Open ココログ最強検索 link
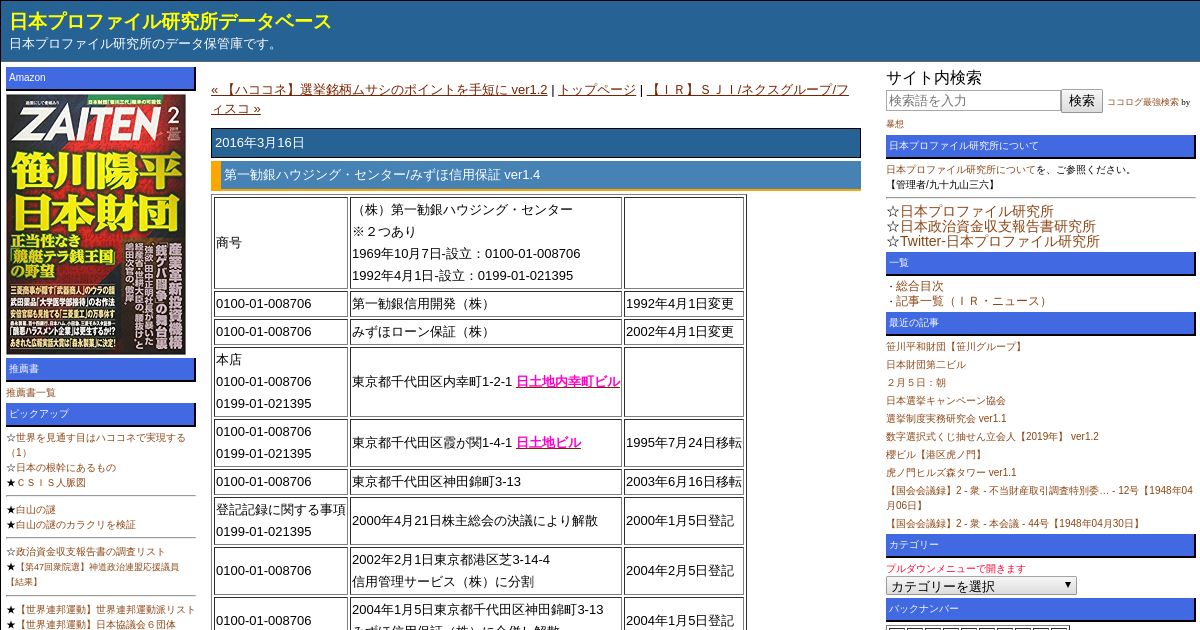The width and height of the screenshot is (1200, 630). pos(1142,102)
